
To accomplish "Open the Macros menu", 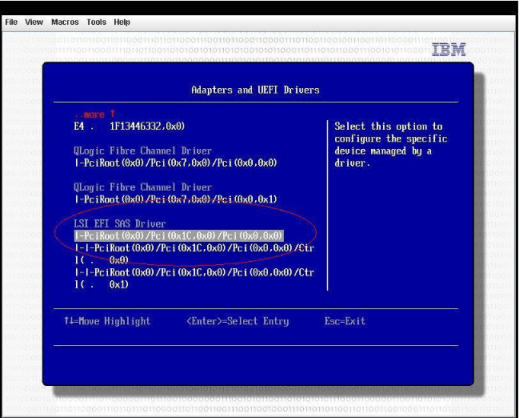I will click(65, 22).
